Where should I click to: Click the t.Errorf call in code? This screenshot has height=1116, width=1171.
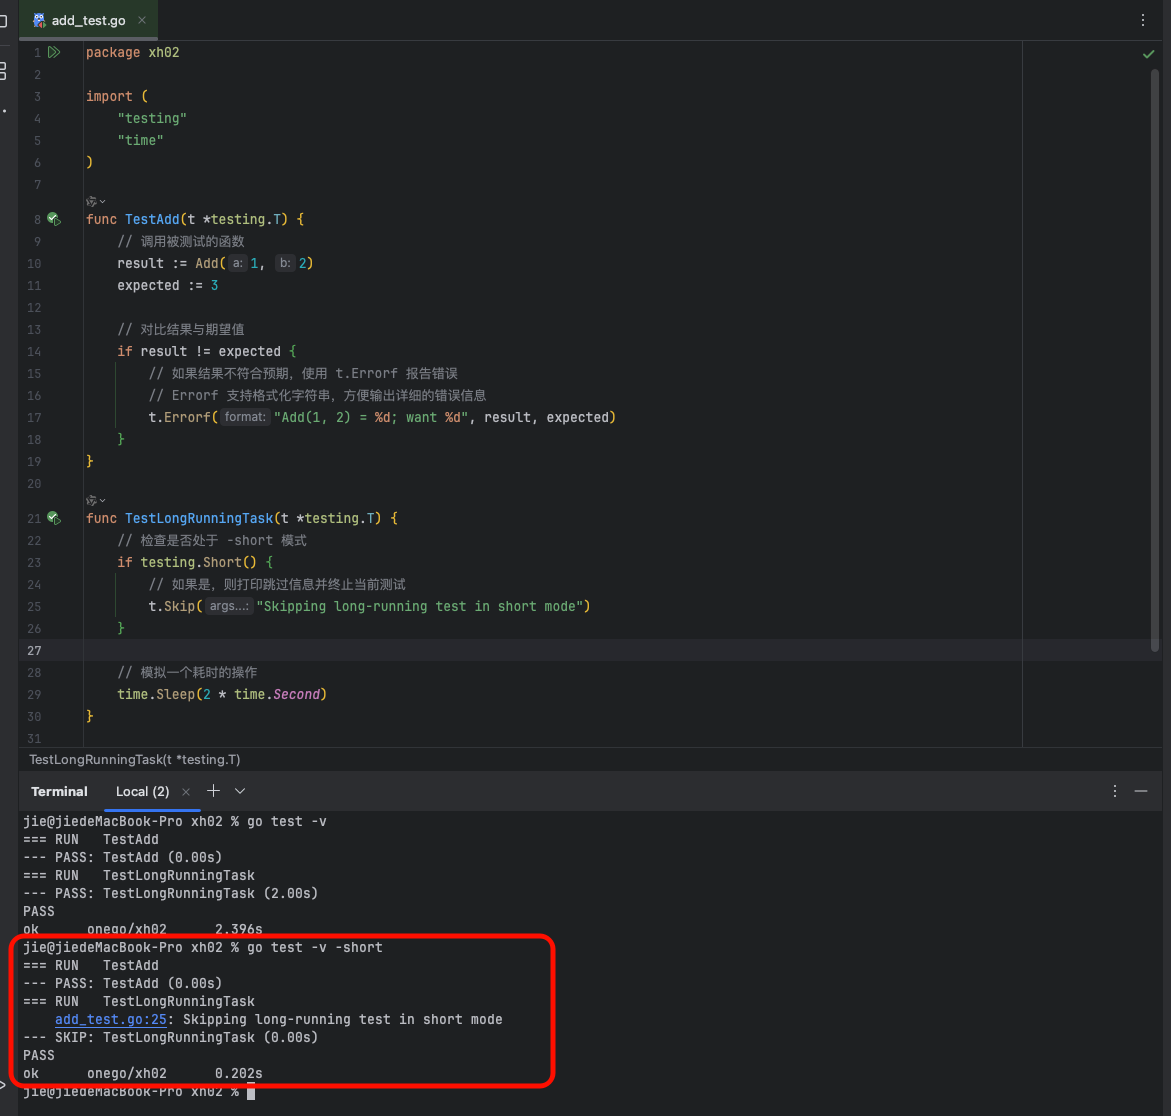179,417
